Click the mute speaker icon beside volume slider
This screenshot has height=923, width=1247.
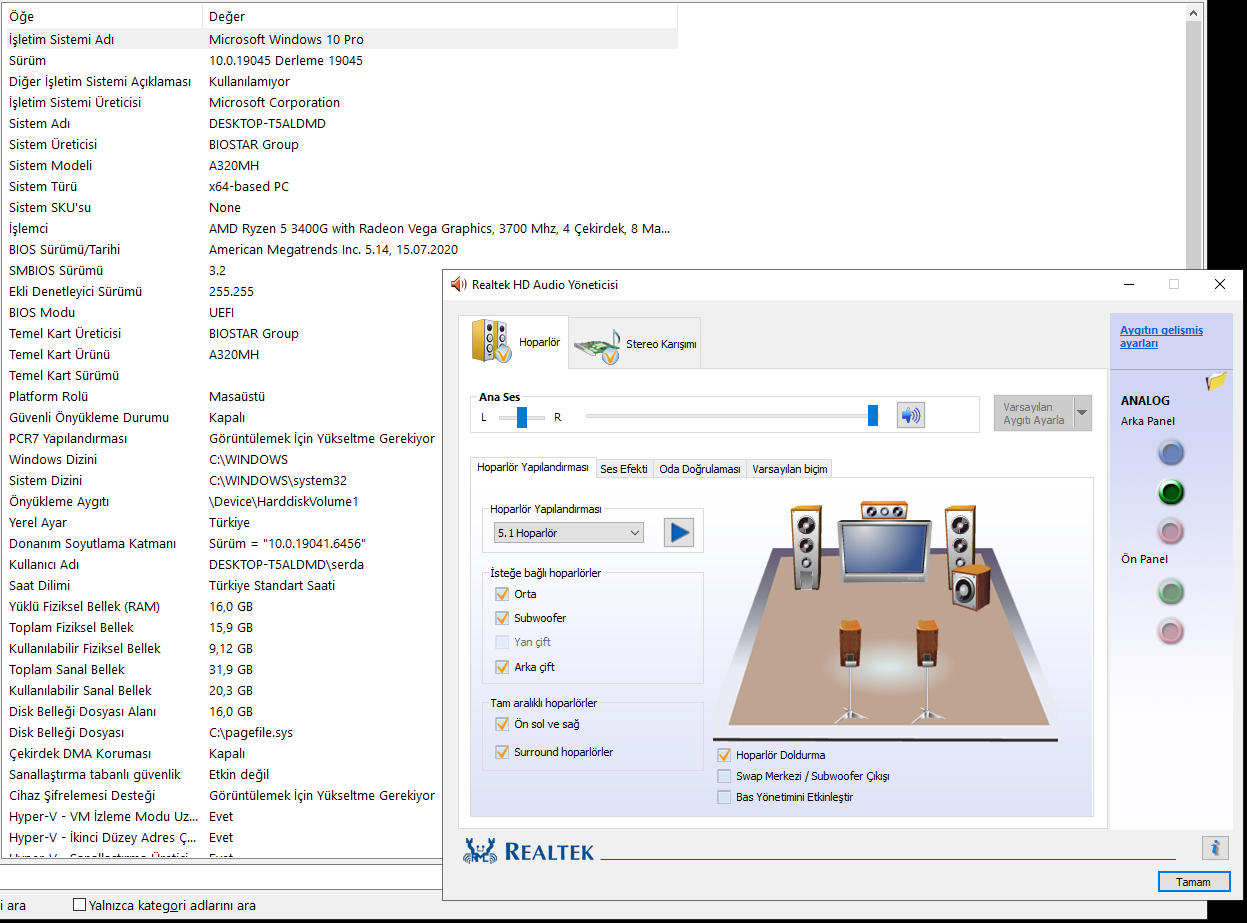point(910,416)
